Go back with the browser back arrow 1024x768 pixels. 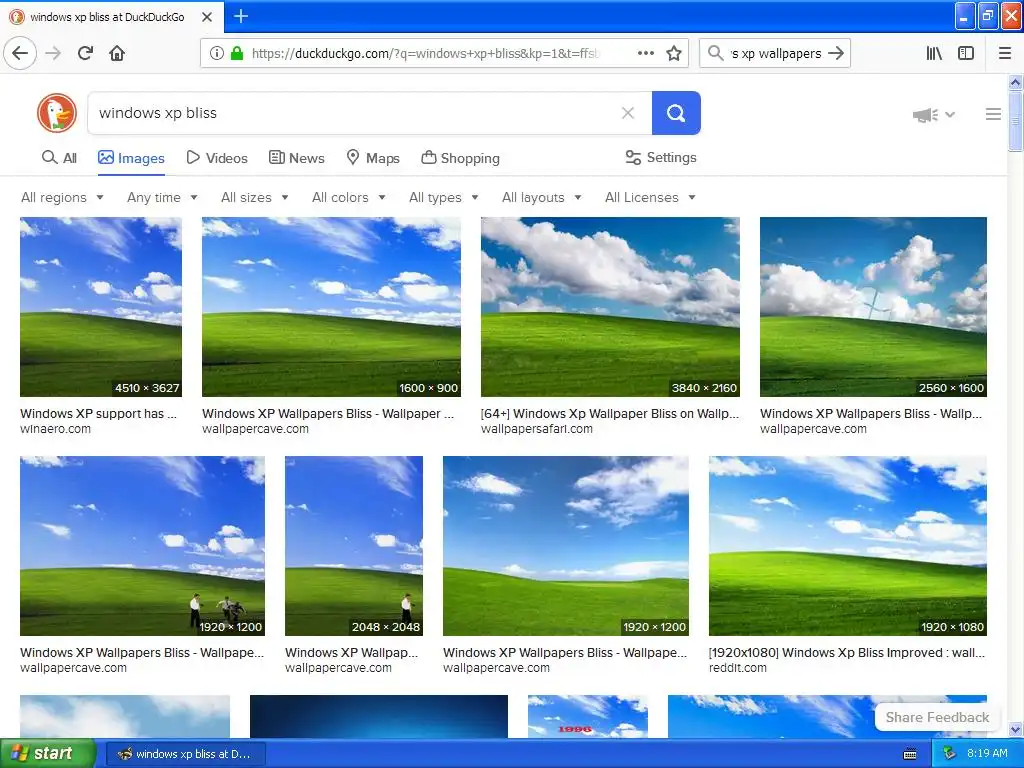coord(20,53)
